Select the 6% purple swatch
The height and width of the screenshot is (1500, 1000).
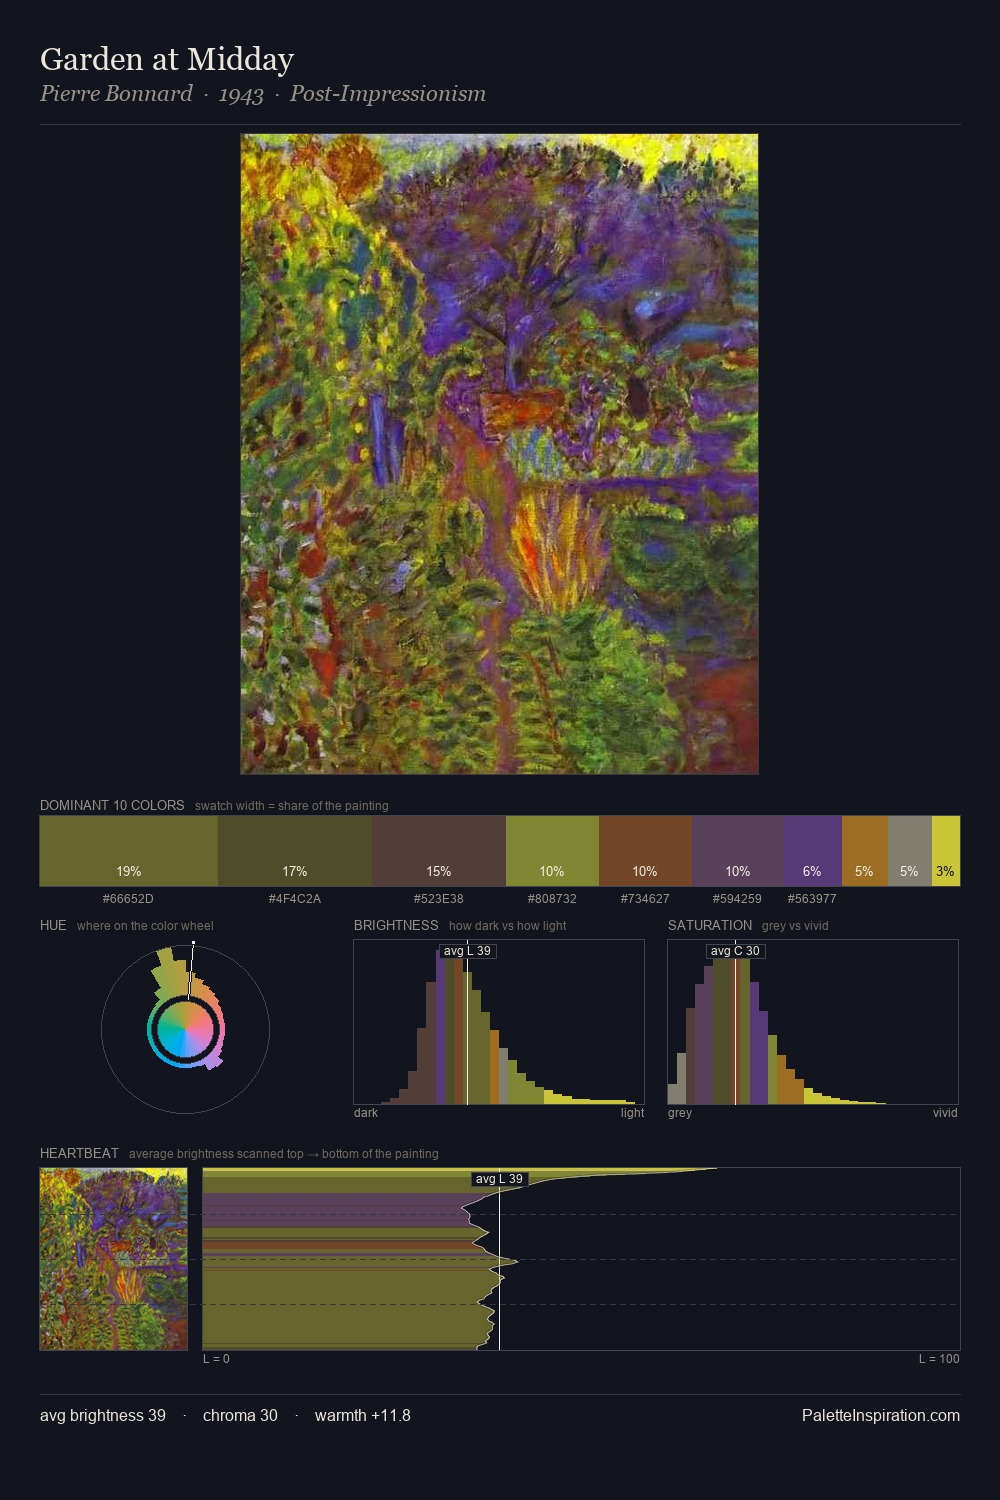(812, 851)
